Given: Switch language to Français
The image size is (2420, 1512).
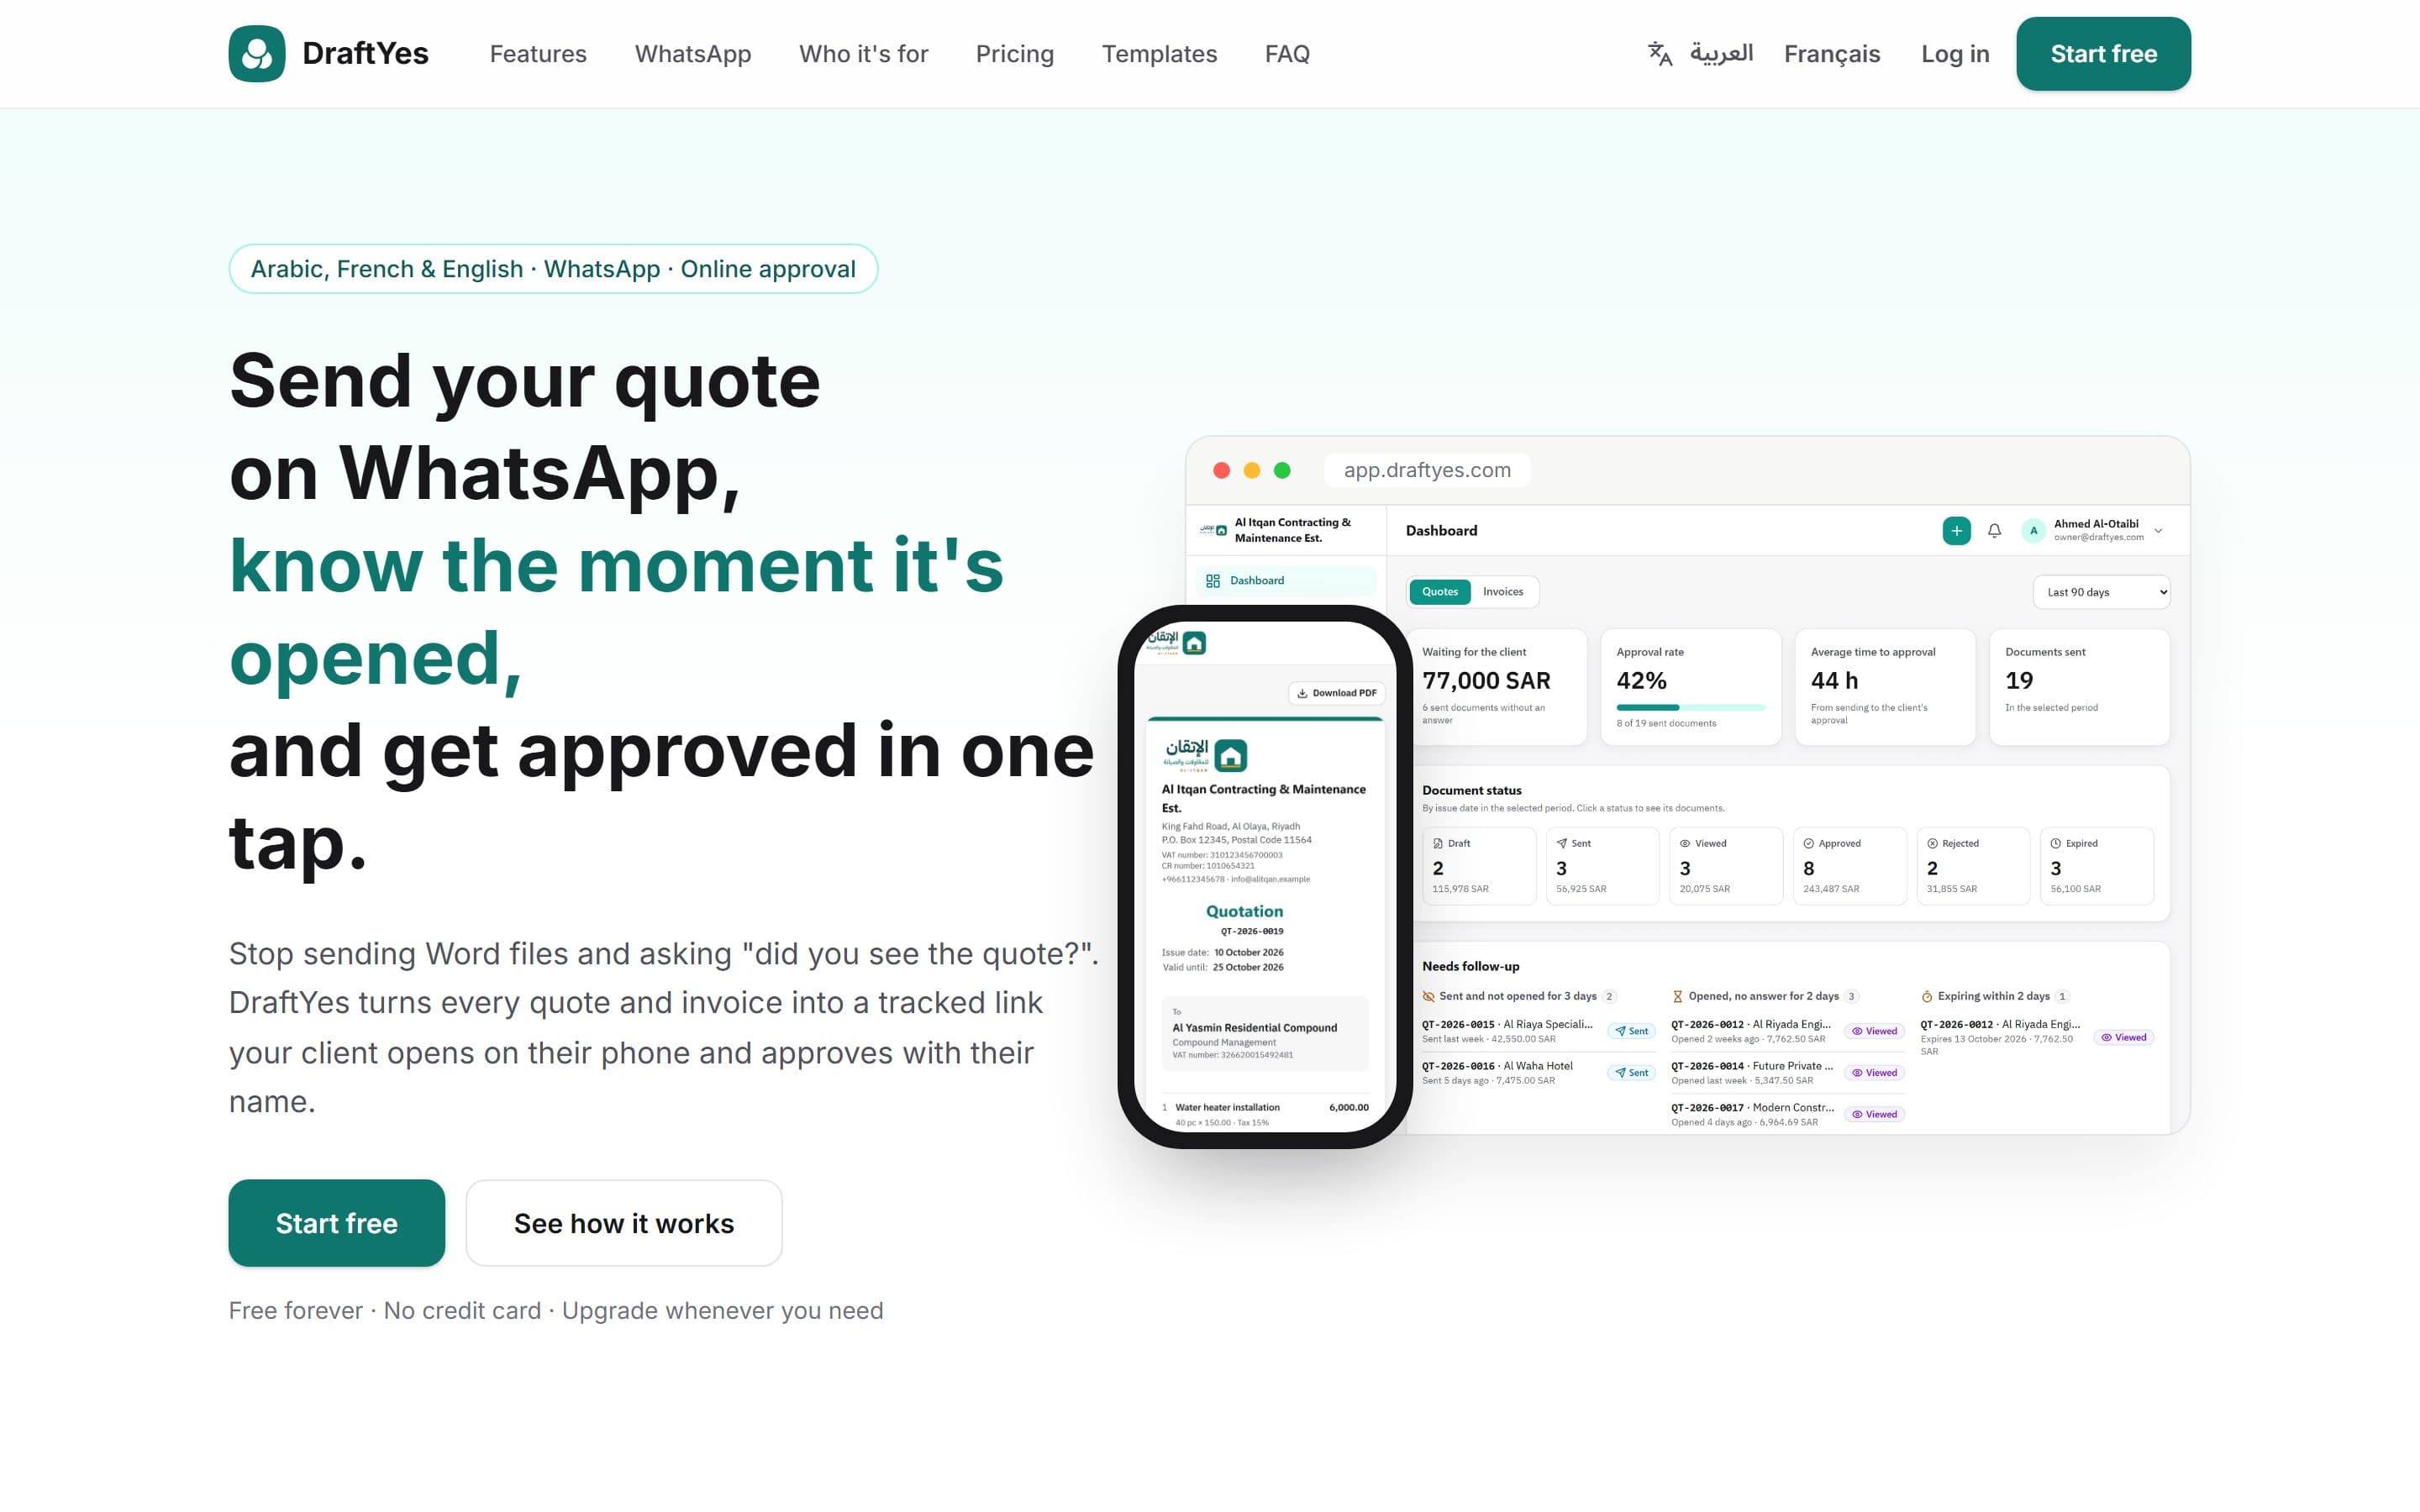Looking at the screenshot, I should click(x=1831, y=54).
